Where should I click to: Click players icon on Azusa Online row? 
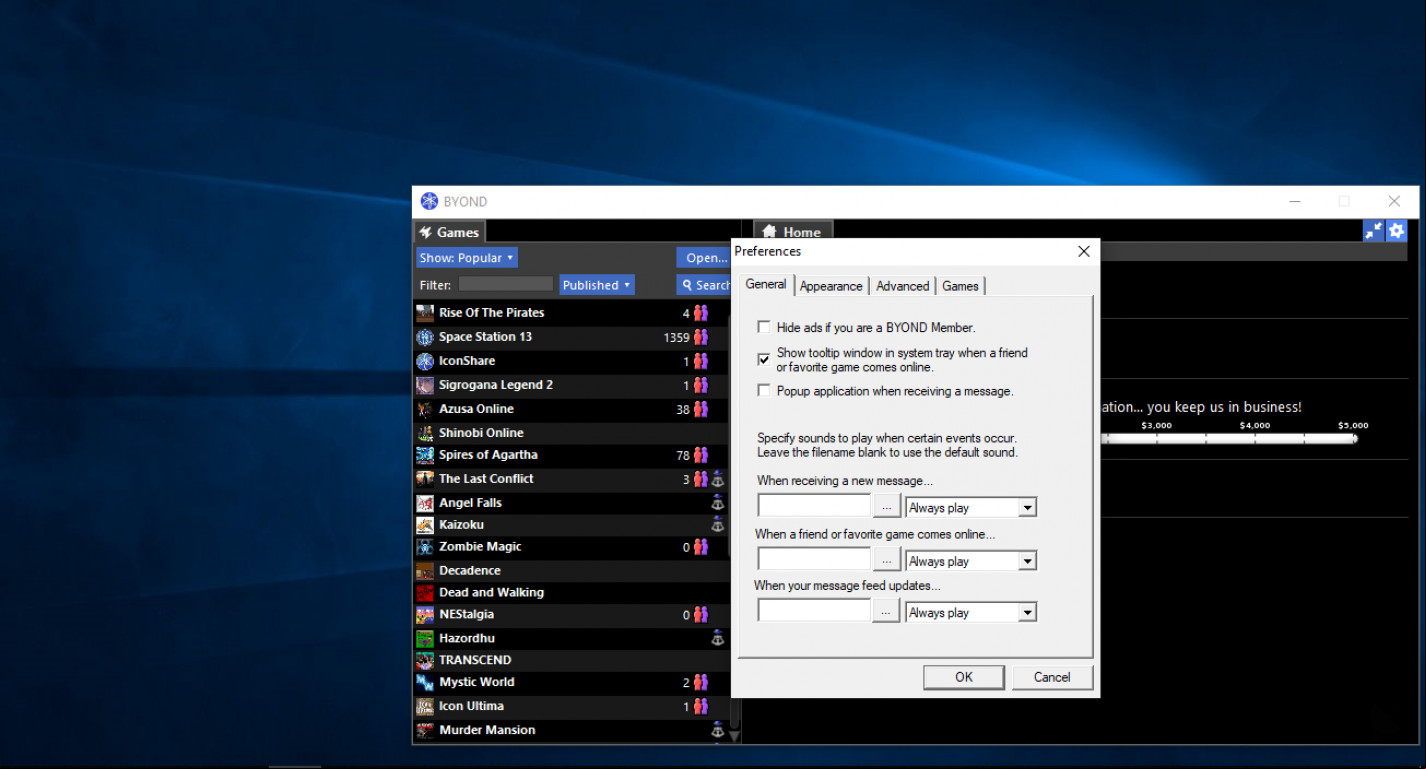(x=700, y=409)
